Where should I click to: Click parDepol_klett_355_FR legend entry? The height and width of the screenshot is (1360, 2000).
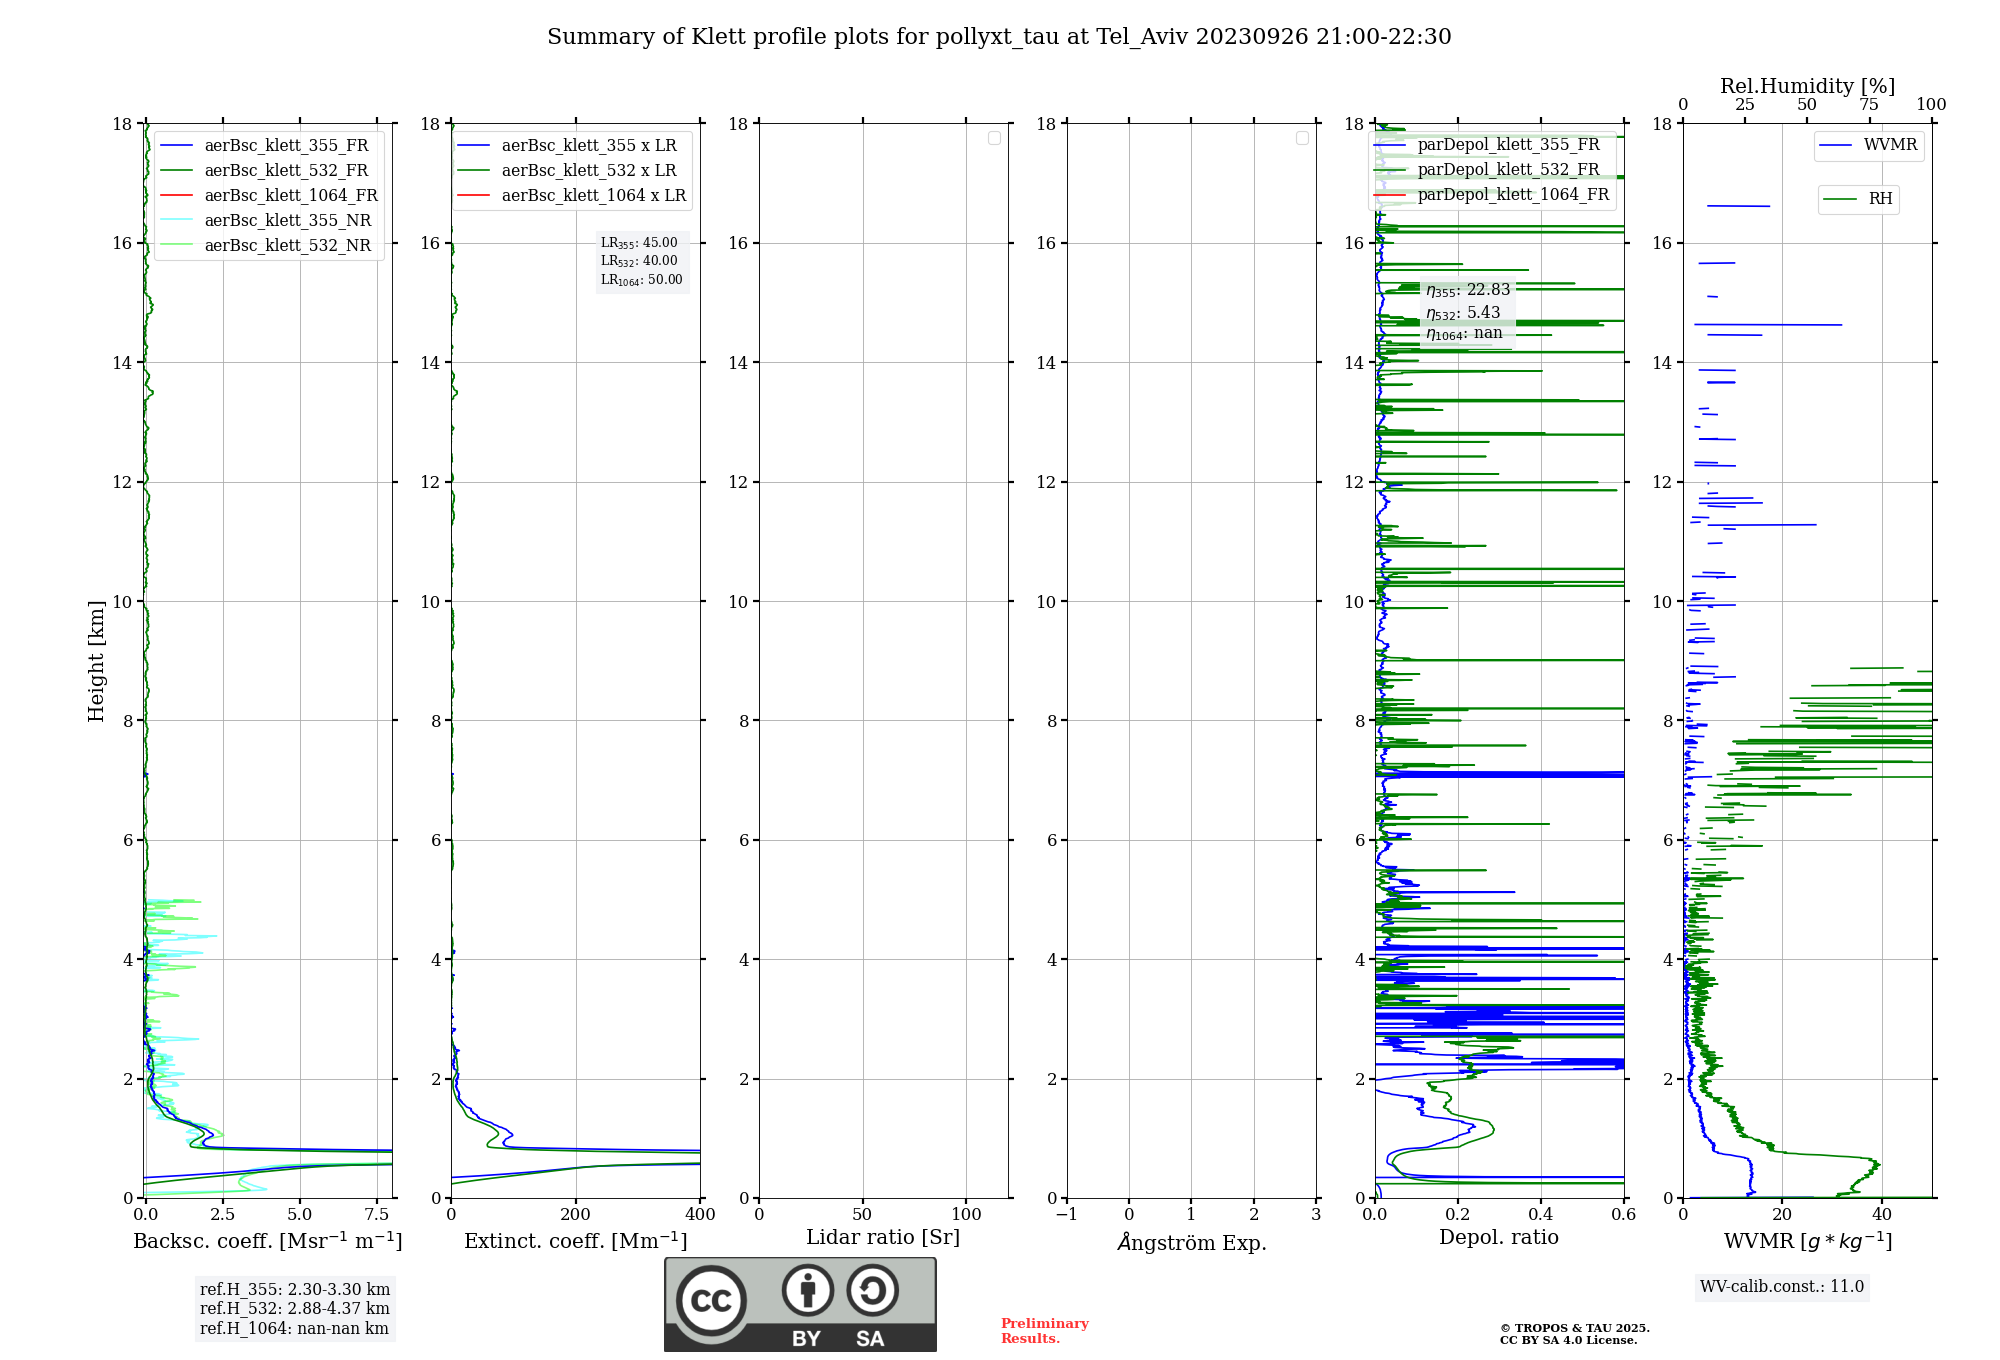coord(1508,145)
